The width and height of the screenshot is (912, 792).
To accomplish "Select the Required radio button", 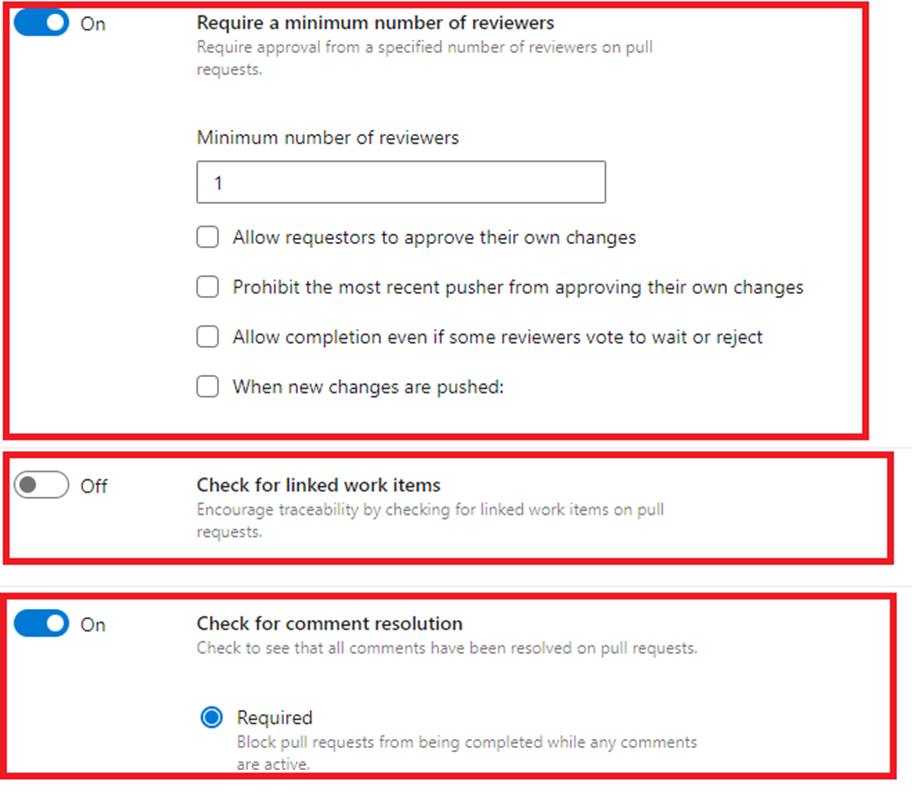I will coord(211,717).
